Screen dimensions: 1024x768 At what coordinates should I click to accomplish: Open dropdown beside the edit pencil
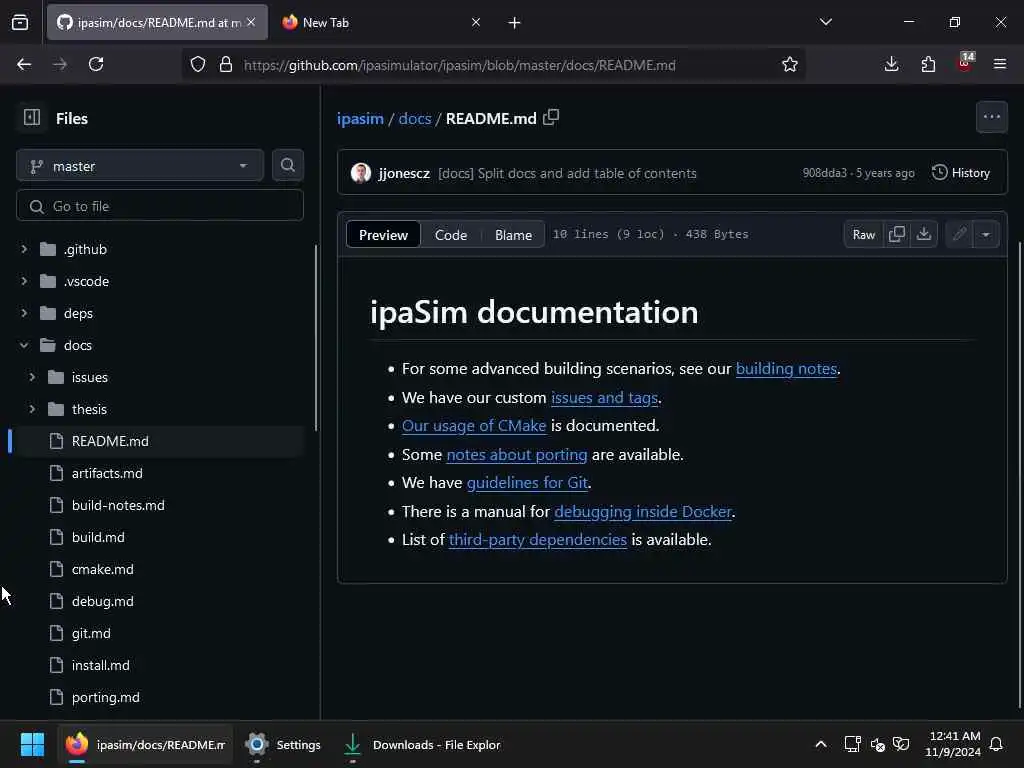[985, 234]
